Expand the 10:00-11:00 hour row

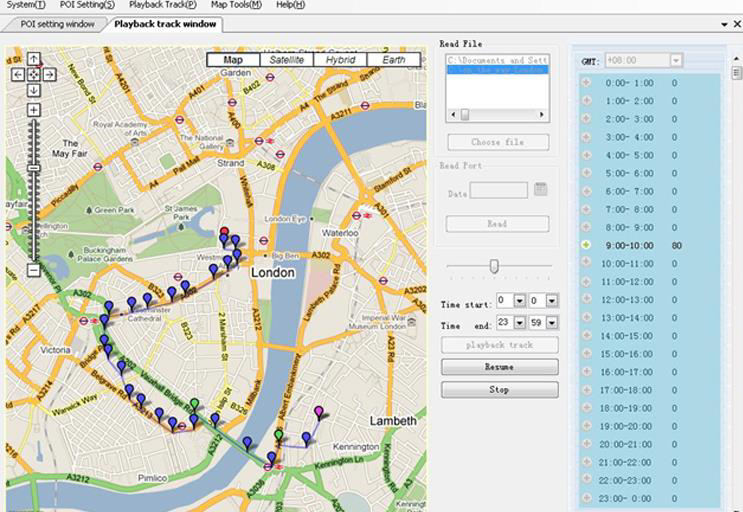[x=587, y=263]
